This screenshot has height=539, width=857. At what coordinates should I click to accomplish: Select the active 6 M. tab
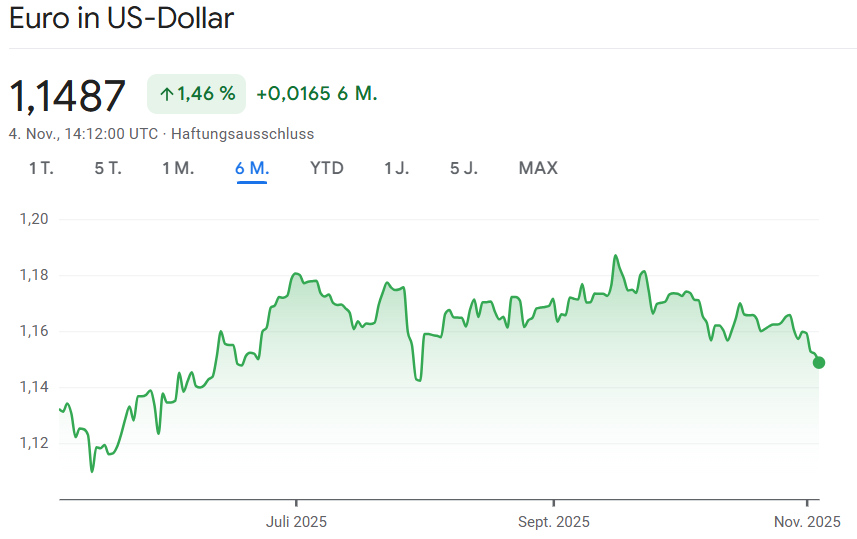[x=252, y=168]
